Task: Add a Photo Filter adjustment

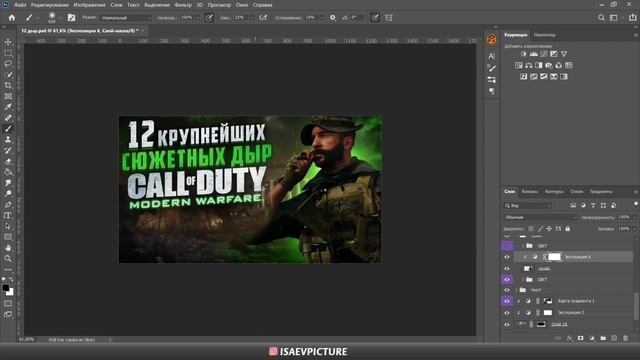Action: pyautogui.click(x=549, y=65)
